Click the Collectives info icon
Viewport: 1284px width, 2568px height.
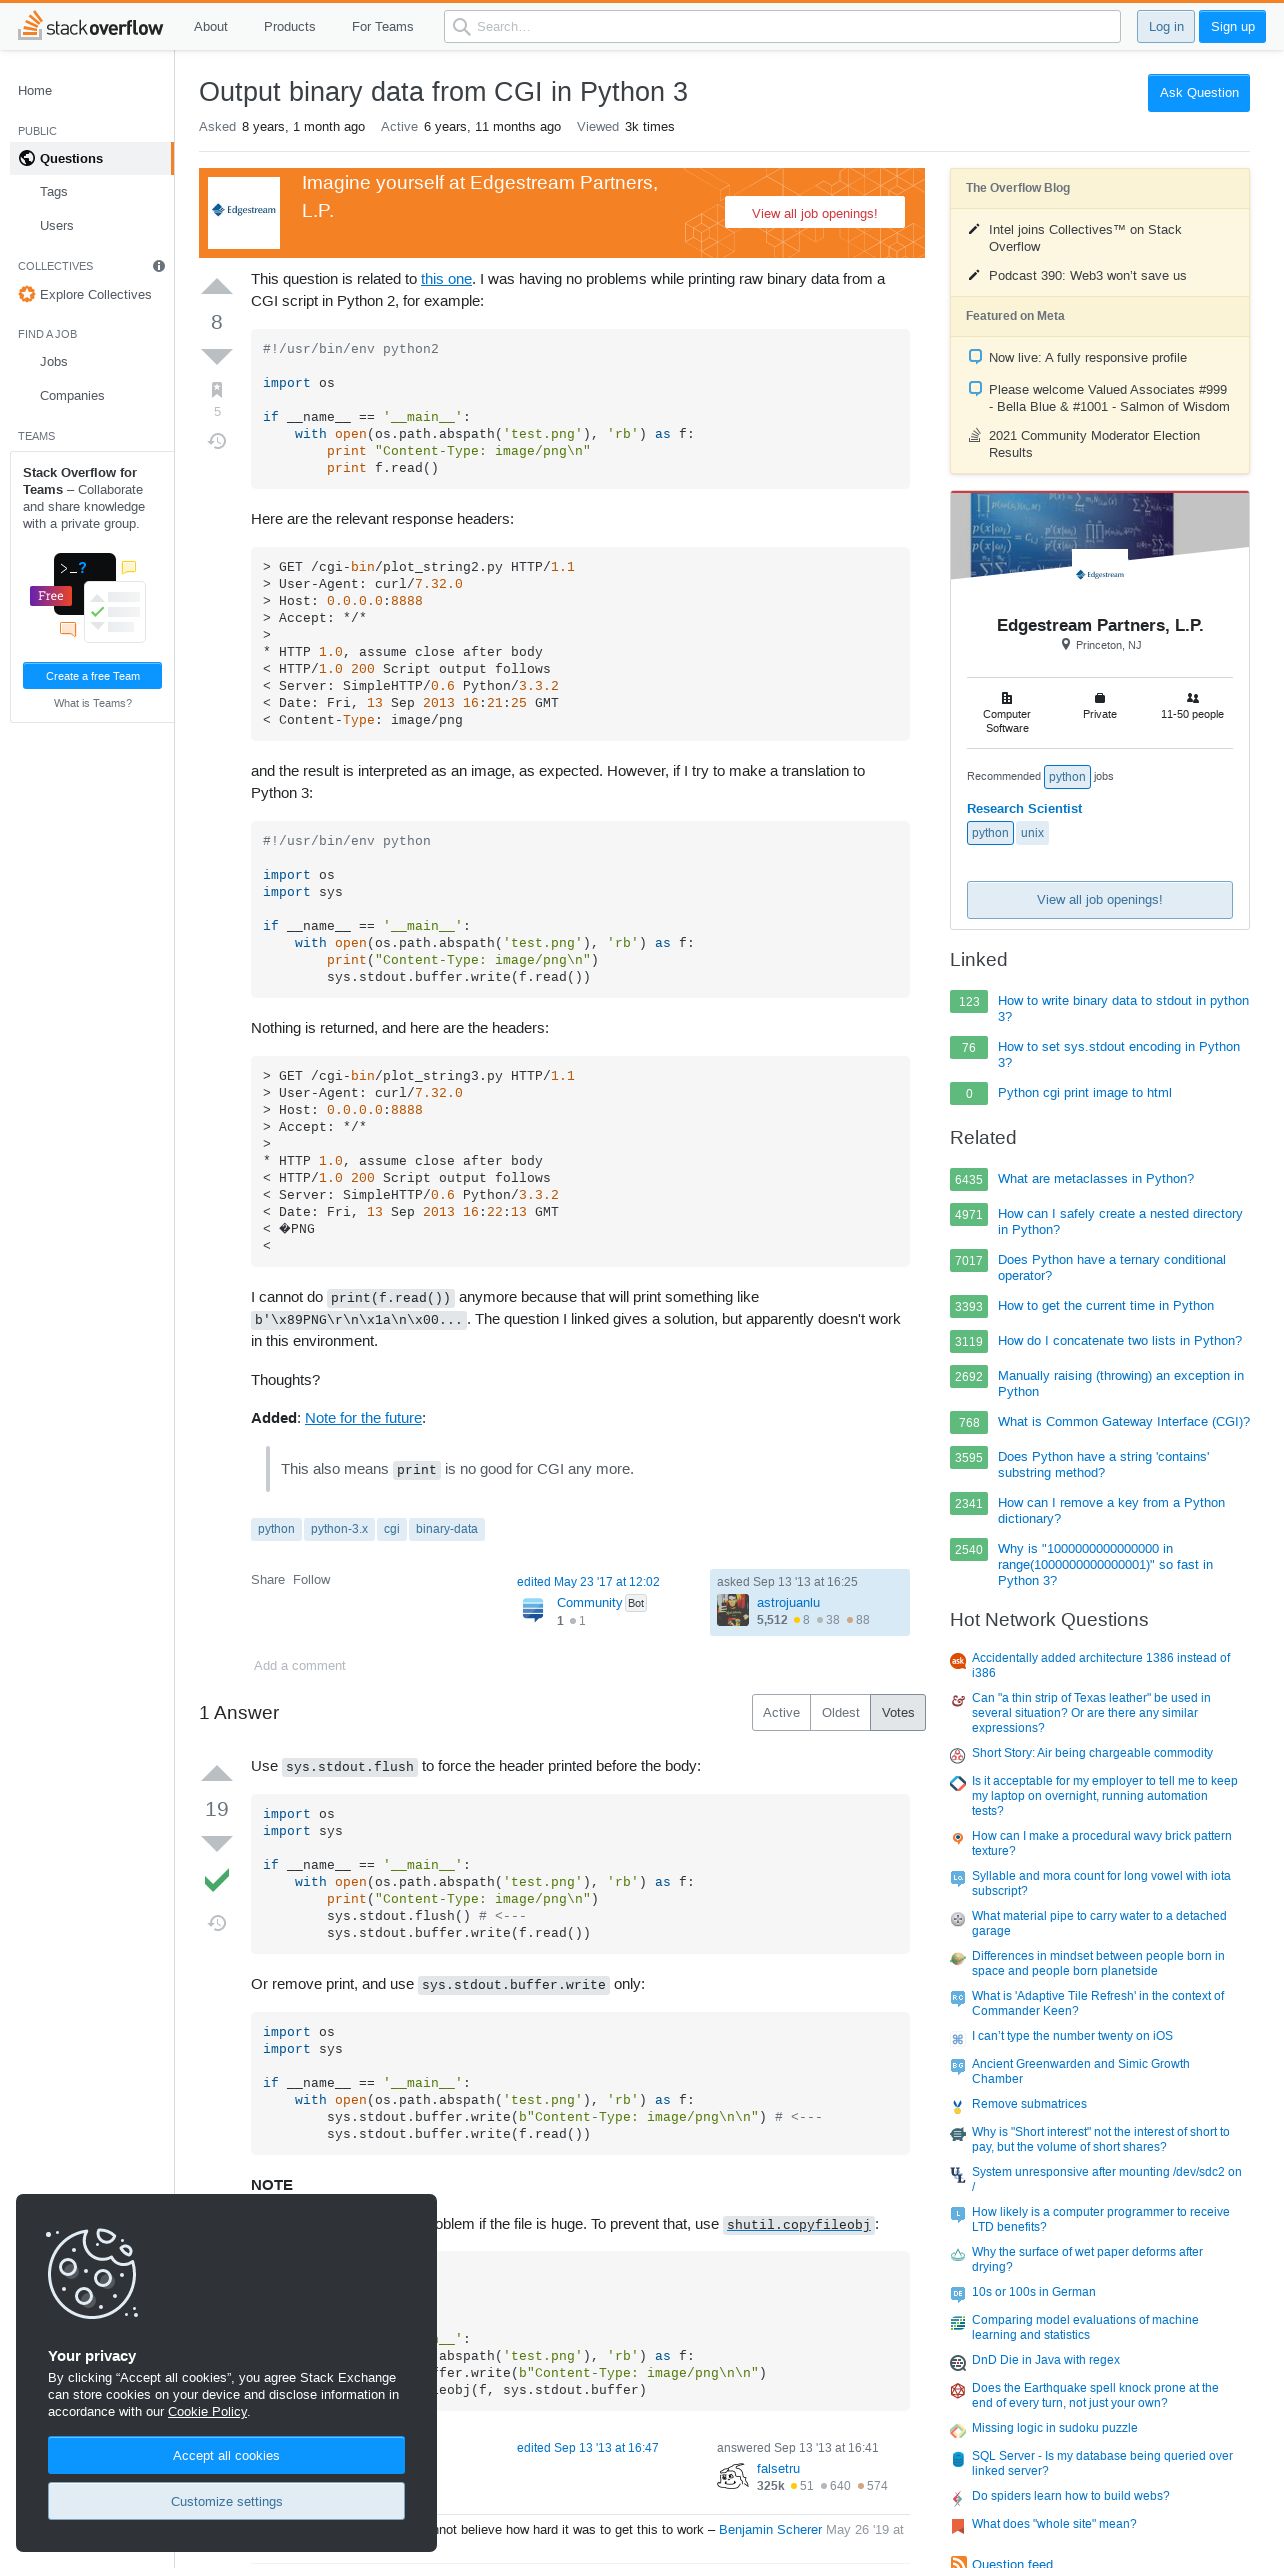159,266
